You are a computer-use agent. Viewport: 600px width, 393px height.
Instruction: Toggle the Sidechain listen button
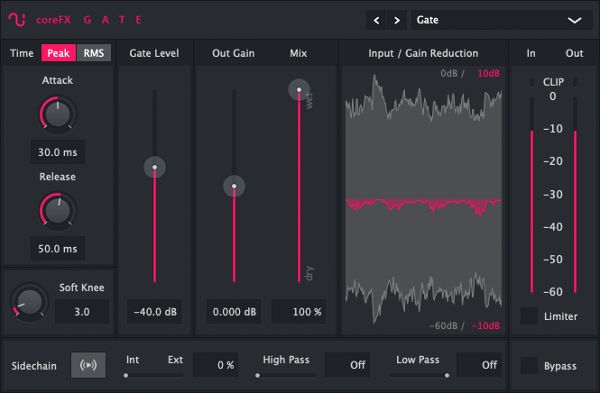pos(88,365)
